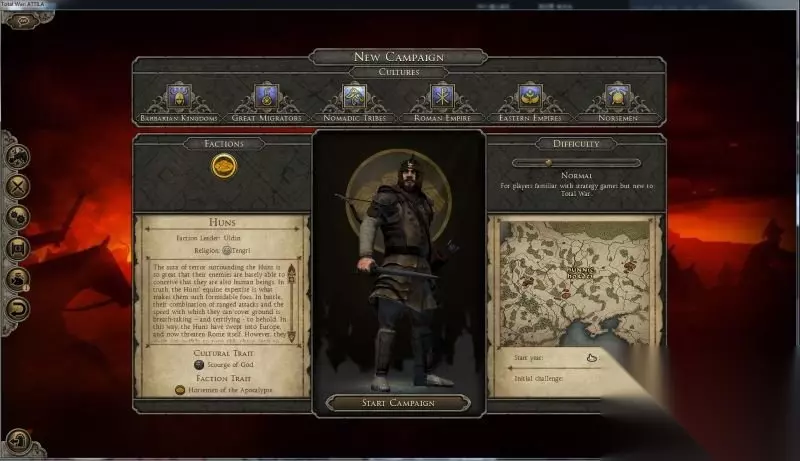
Task: Pick the Huns faction gold emblem
Action: pyautogui.click(x=224, y=166)
